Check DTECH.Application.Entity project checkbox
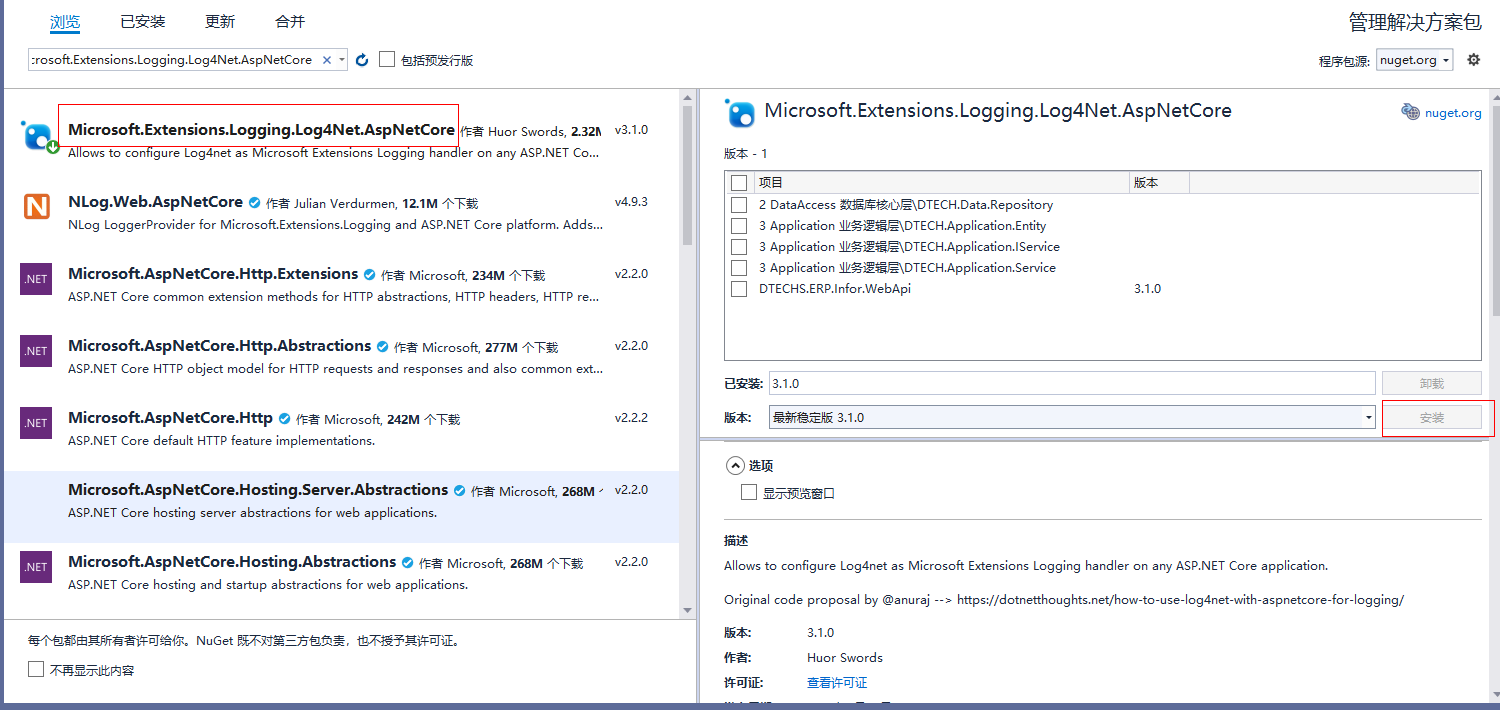 (x=739, y=226)
